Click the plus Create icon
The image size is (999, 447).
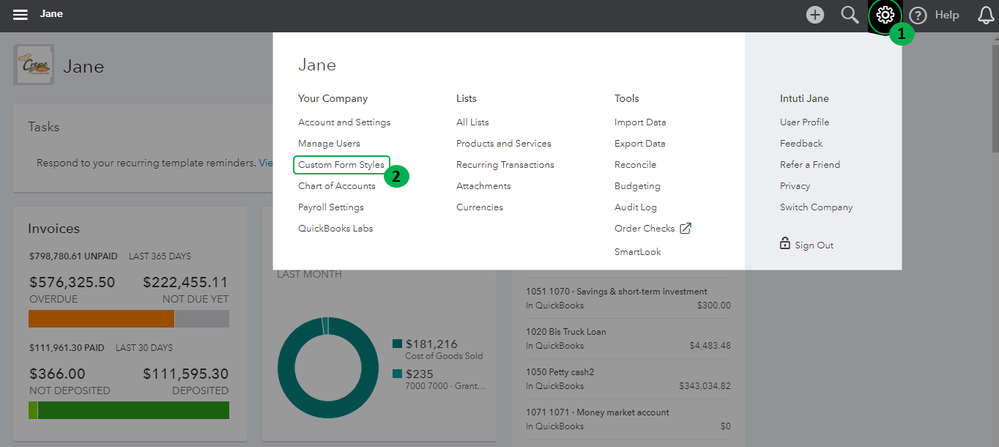pyautogui.click(x=816, y=15)
